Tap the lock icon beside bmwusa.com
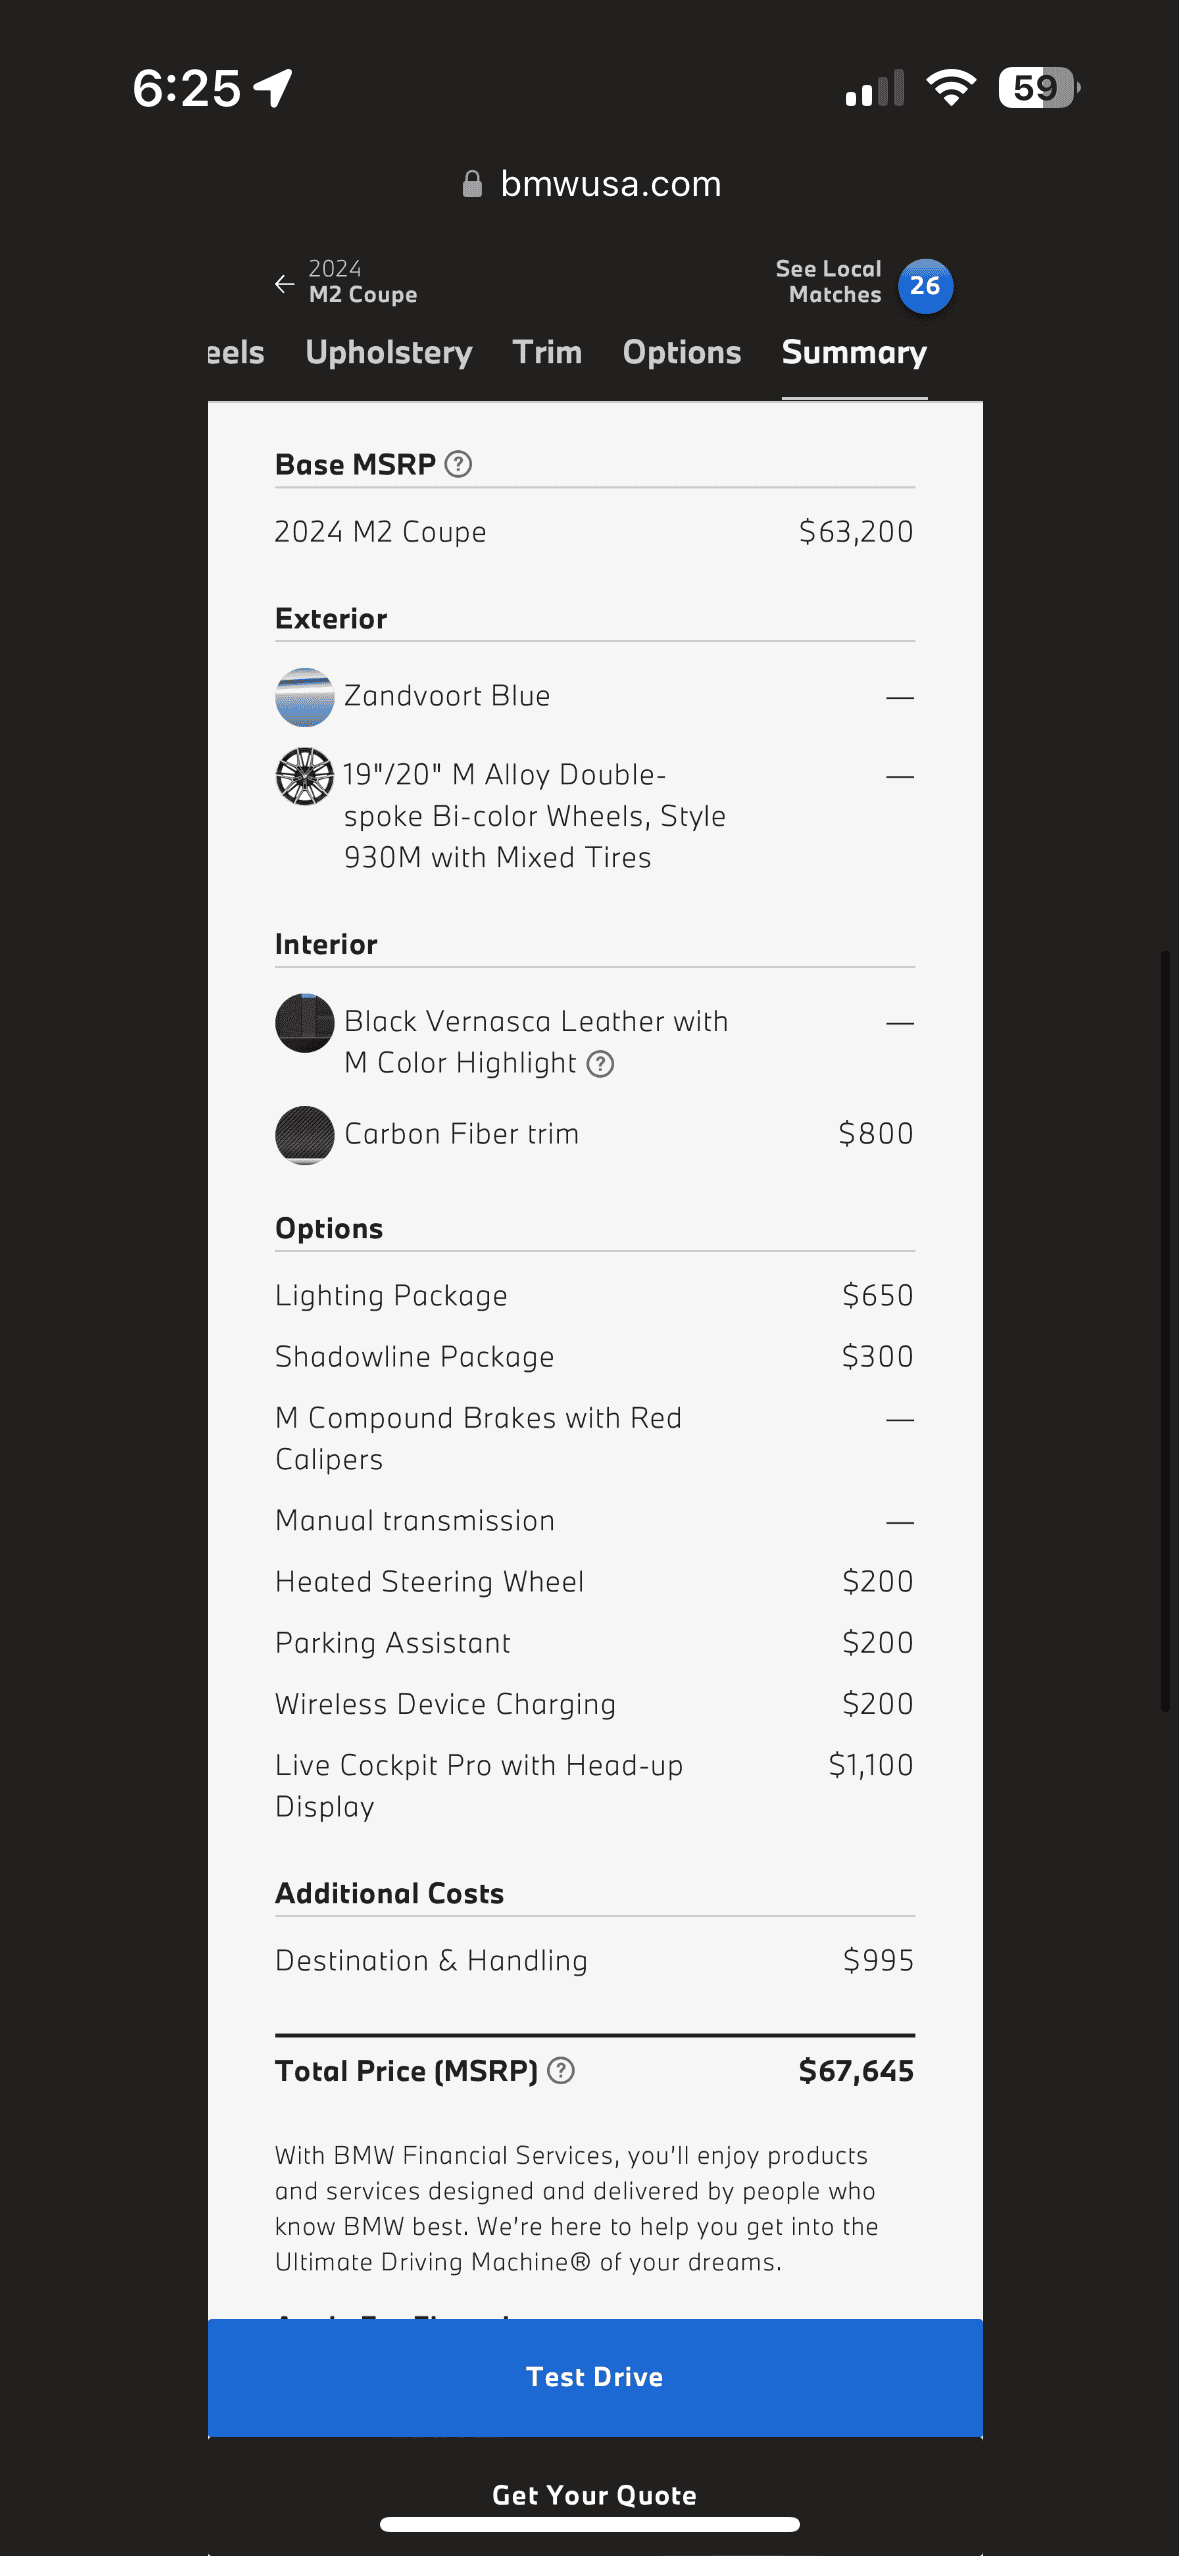Viewport: 1179px width, 2556px height. point(472,184)
